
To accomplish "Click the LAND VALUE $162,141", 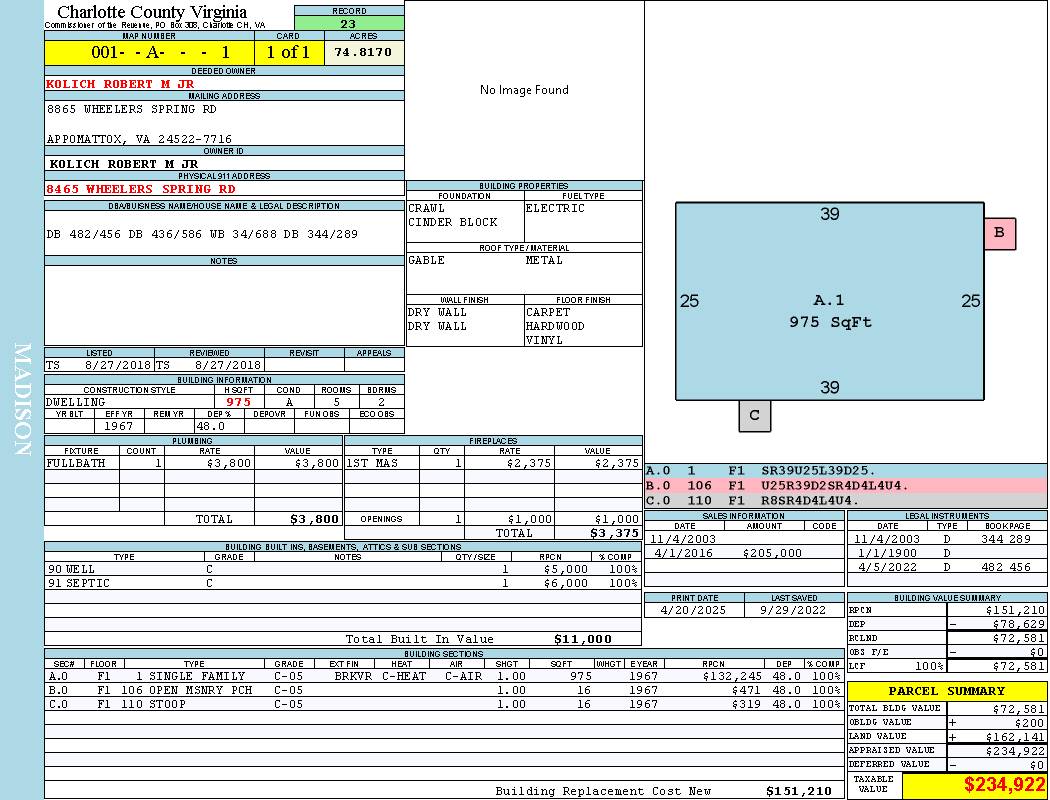I will (1015, 737).
